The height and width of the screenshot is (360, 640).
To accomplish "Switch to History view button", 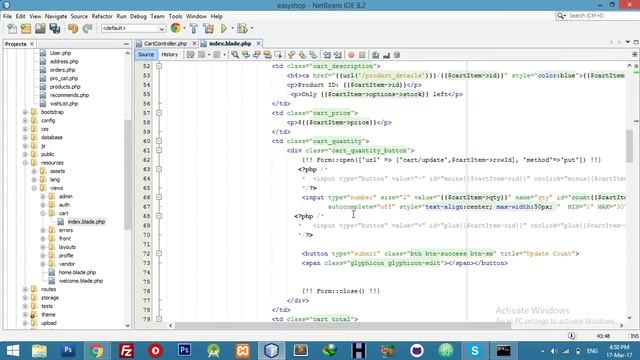I will click(x=169, y=55).
